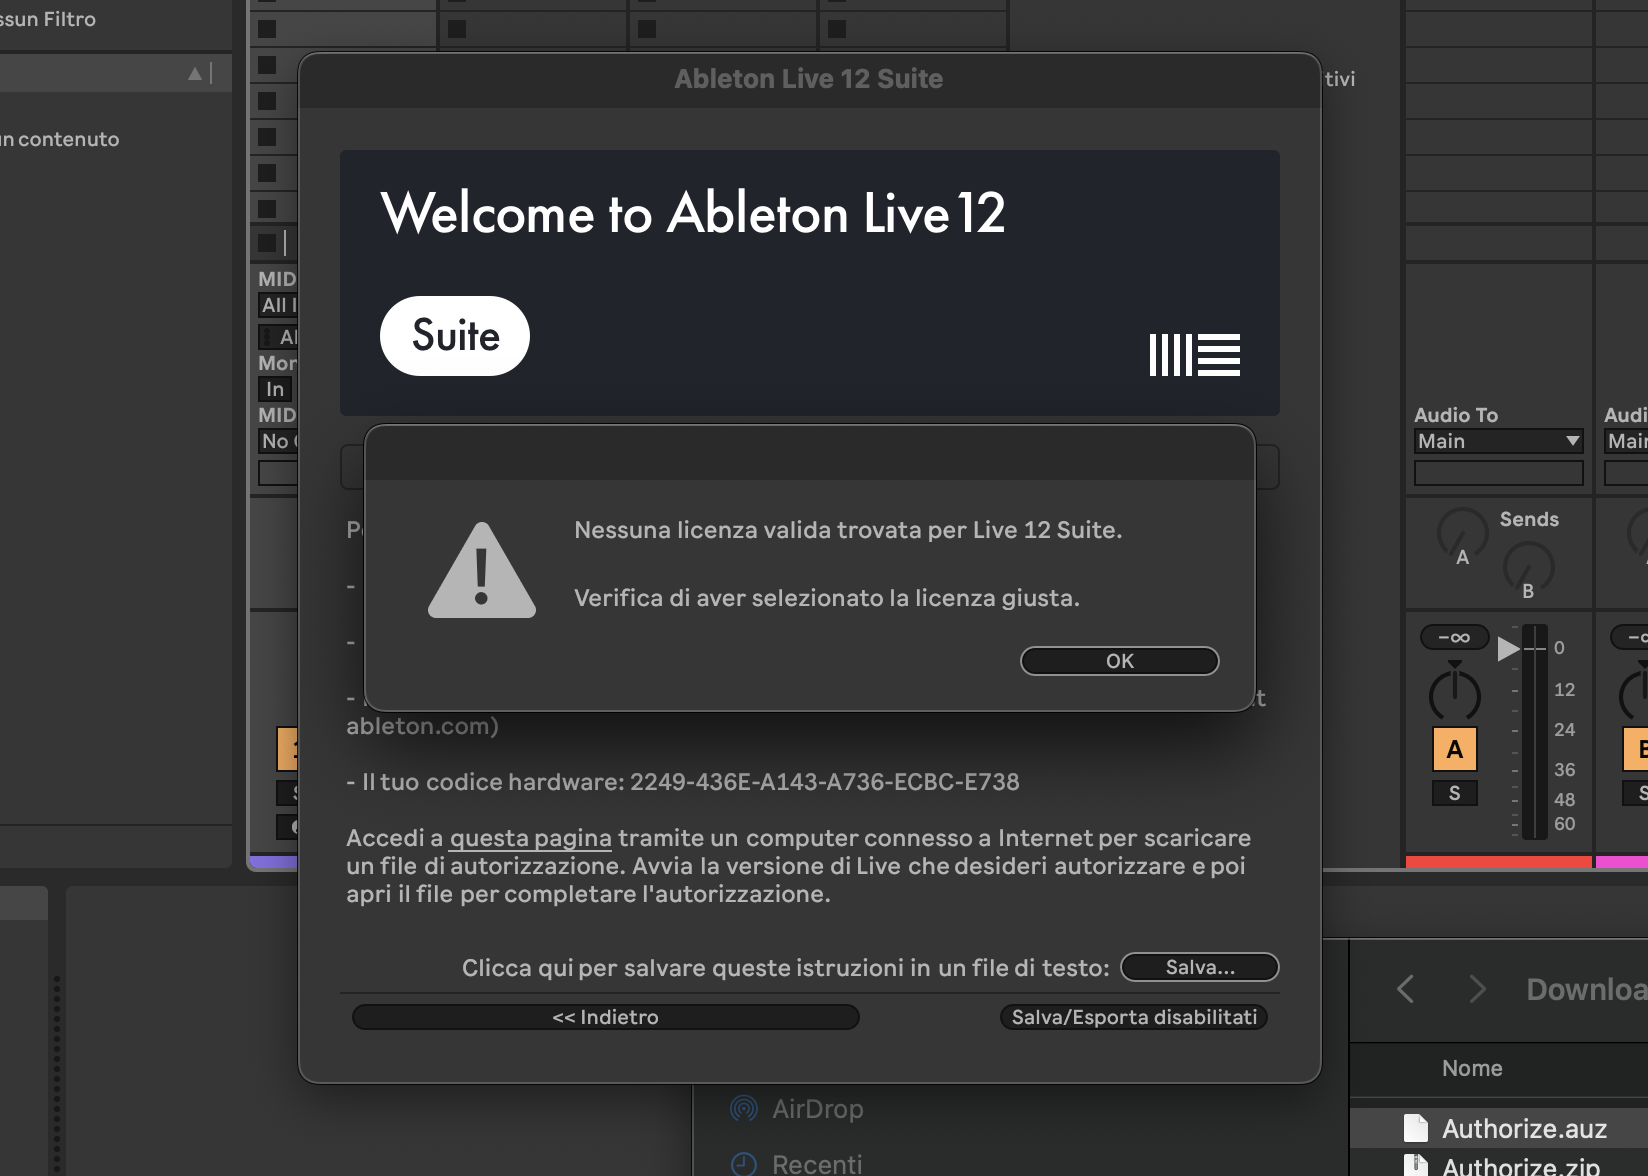
Task: Go back with the << Indietro button
Action: [x=605, y=1017]
